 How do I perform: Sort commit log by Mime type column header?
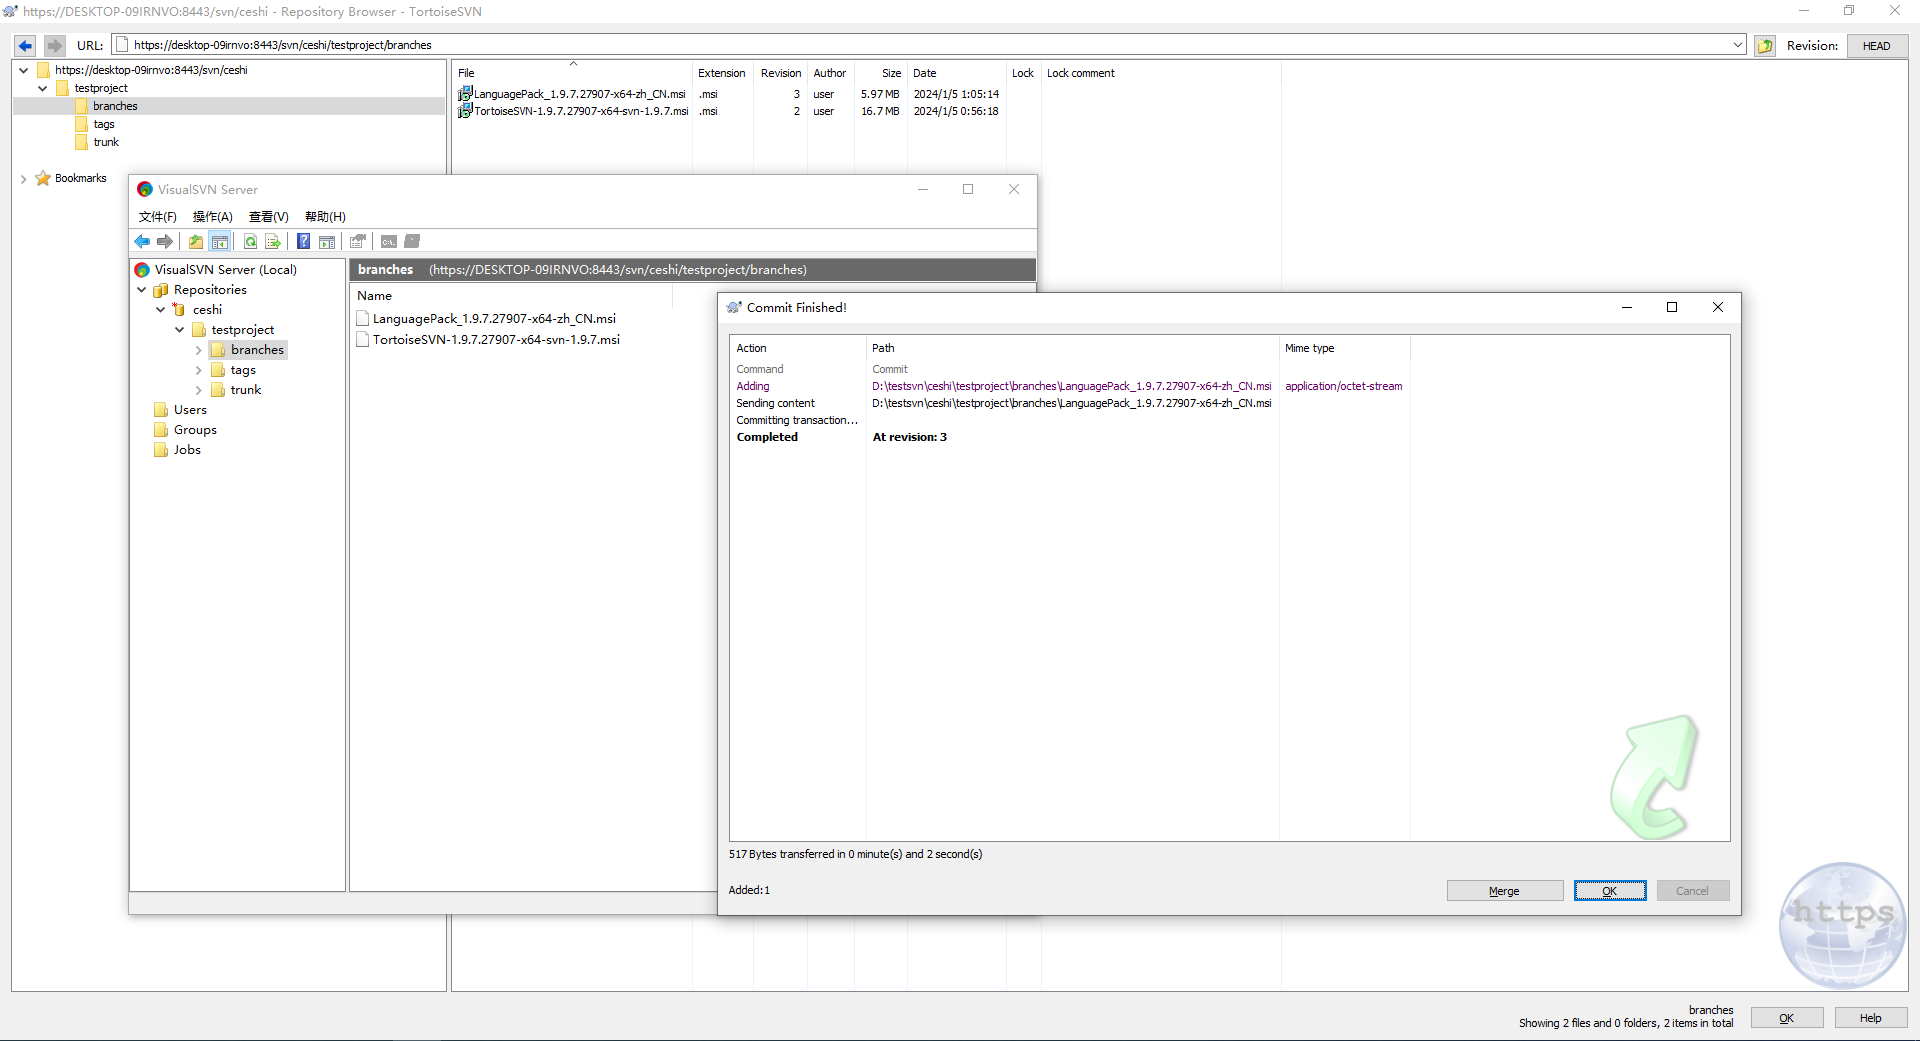pyautogui.click(x=1344, y=348)
